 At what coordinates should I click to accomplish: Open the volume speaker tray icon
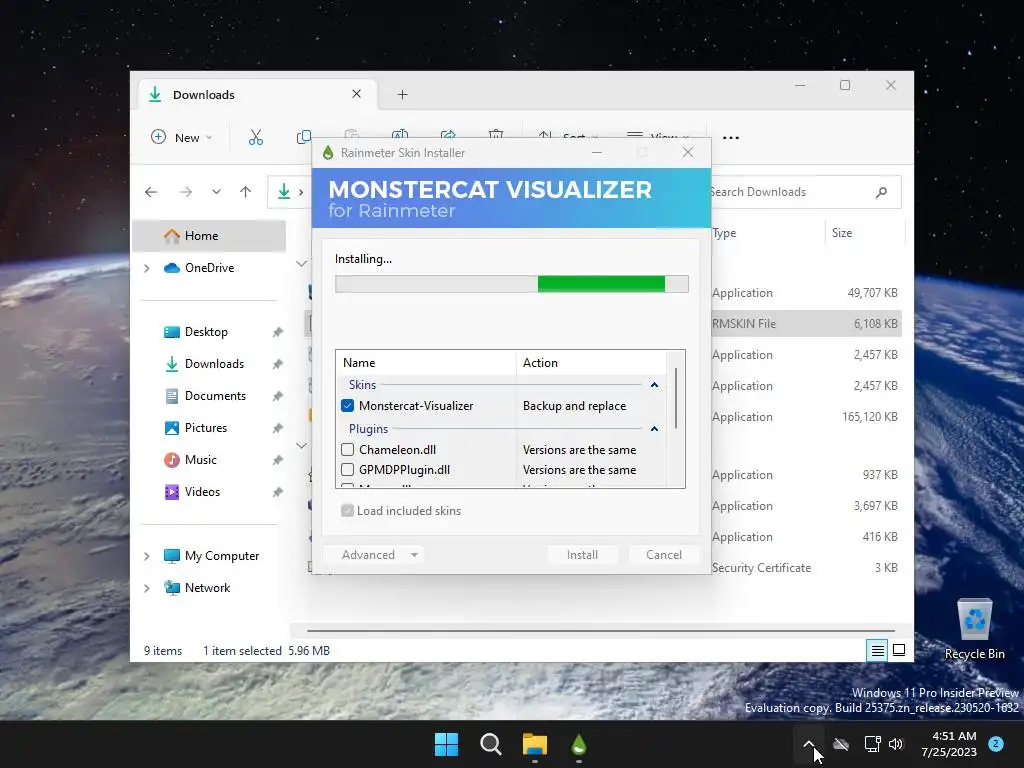pos(896,744)
